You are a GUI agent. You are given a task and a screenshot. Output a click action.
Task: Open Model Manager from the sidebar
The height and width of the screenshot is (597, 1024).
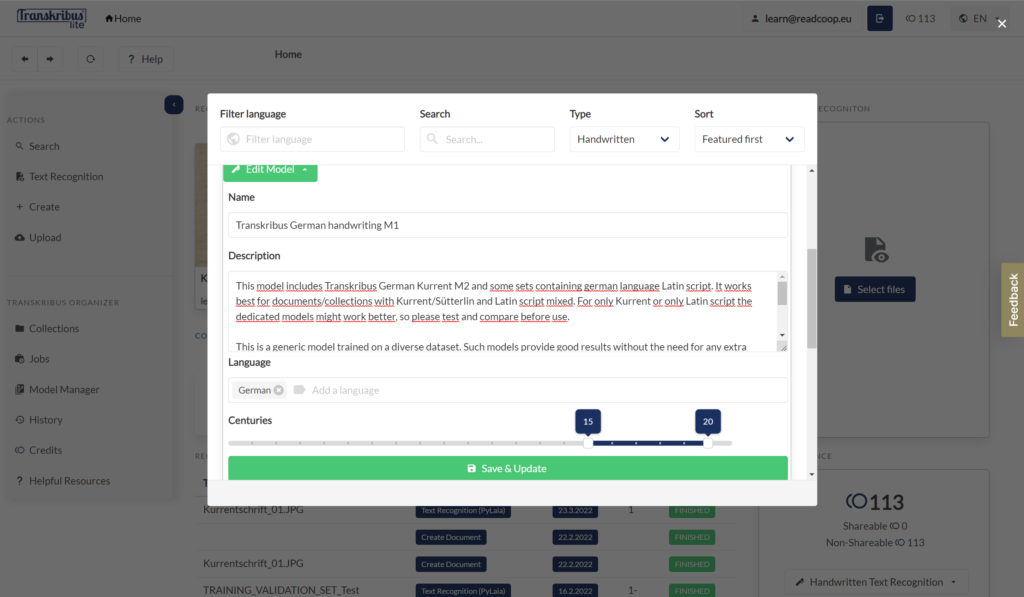point(64,389)
